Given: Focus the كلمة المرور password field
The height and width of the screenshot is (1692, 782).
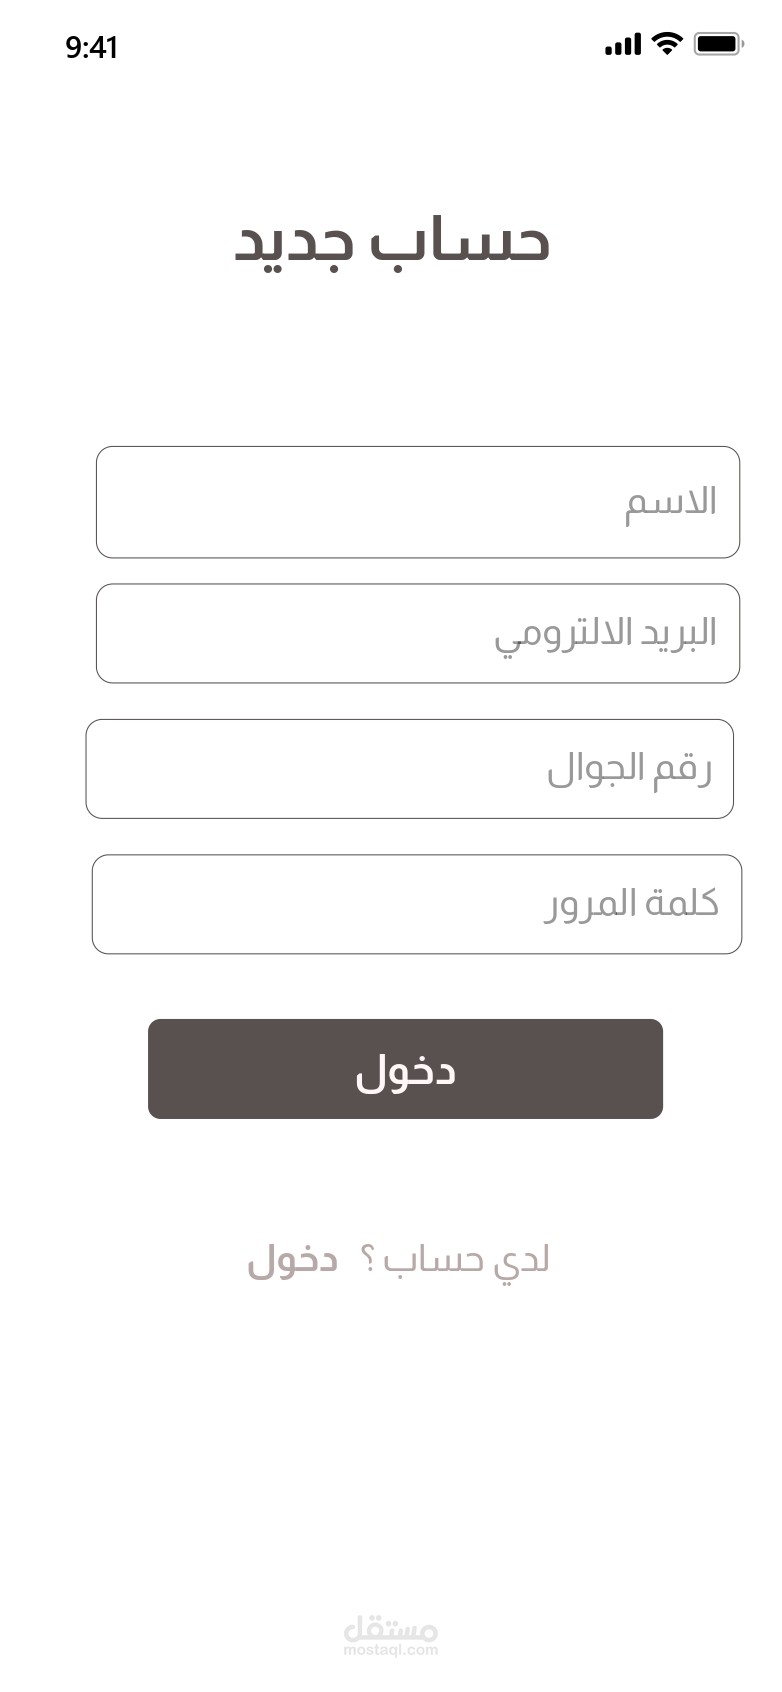Looking at the screenshot, I should tap(416, 904).
